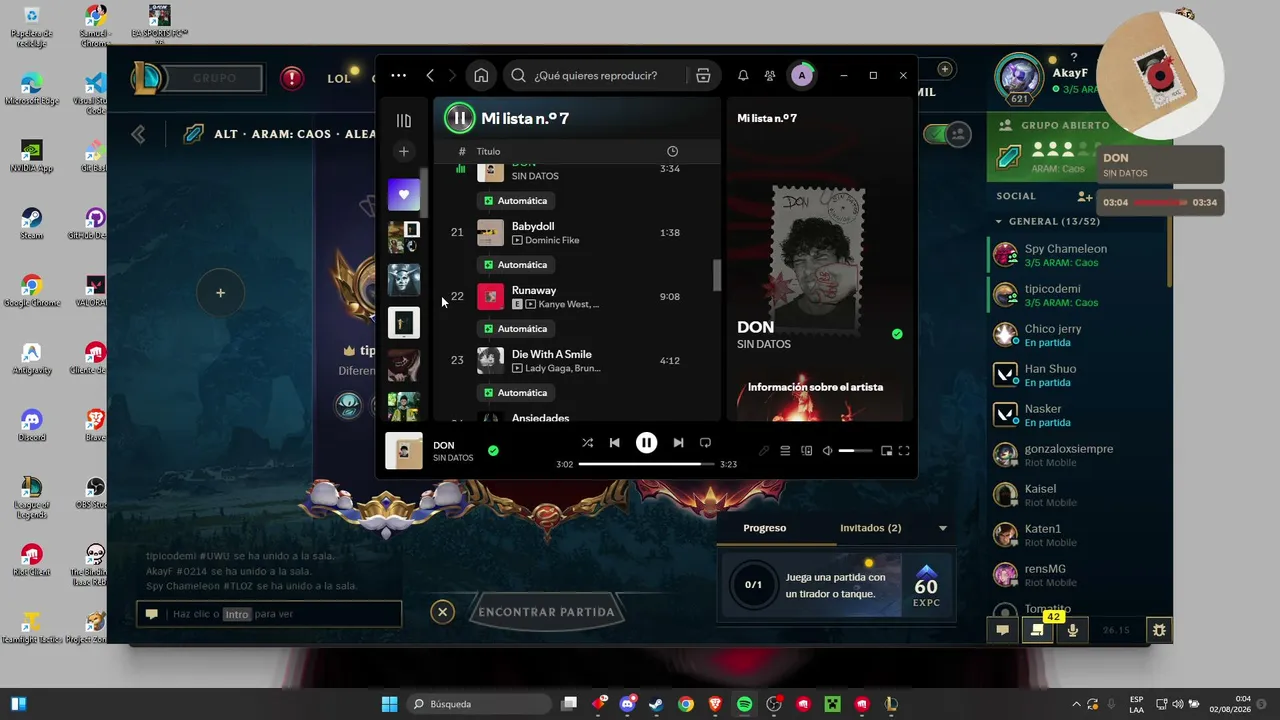Open the LOL tab in League header

(339, 78)
